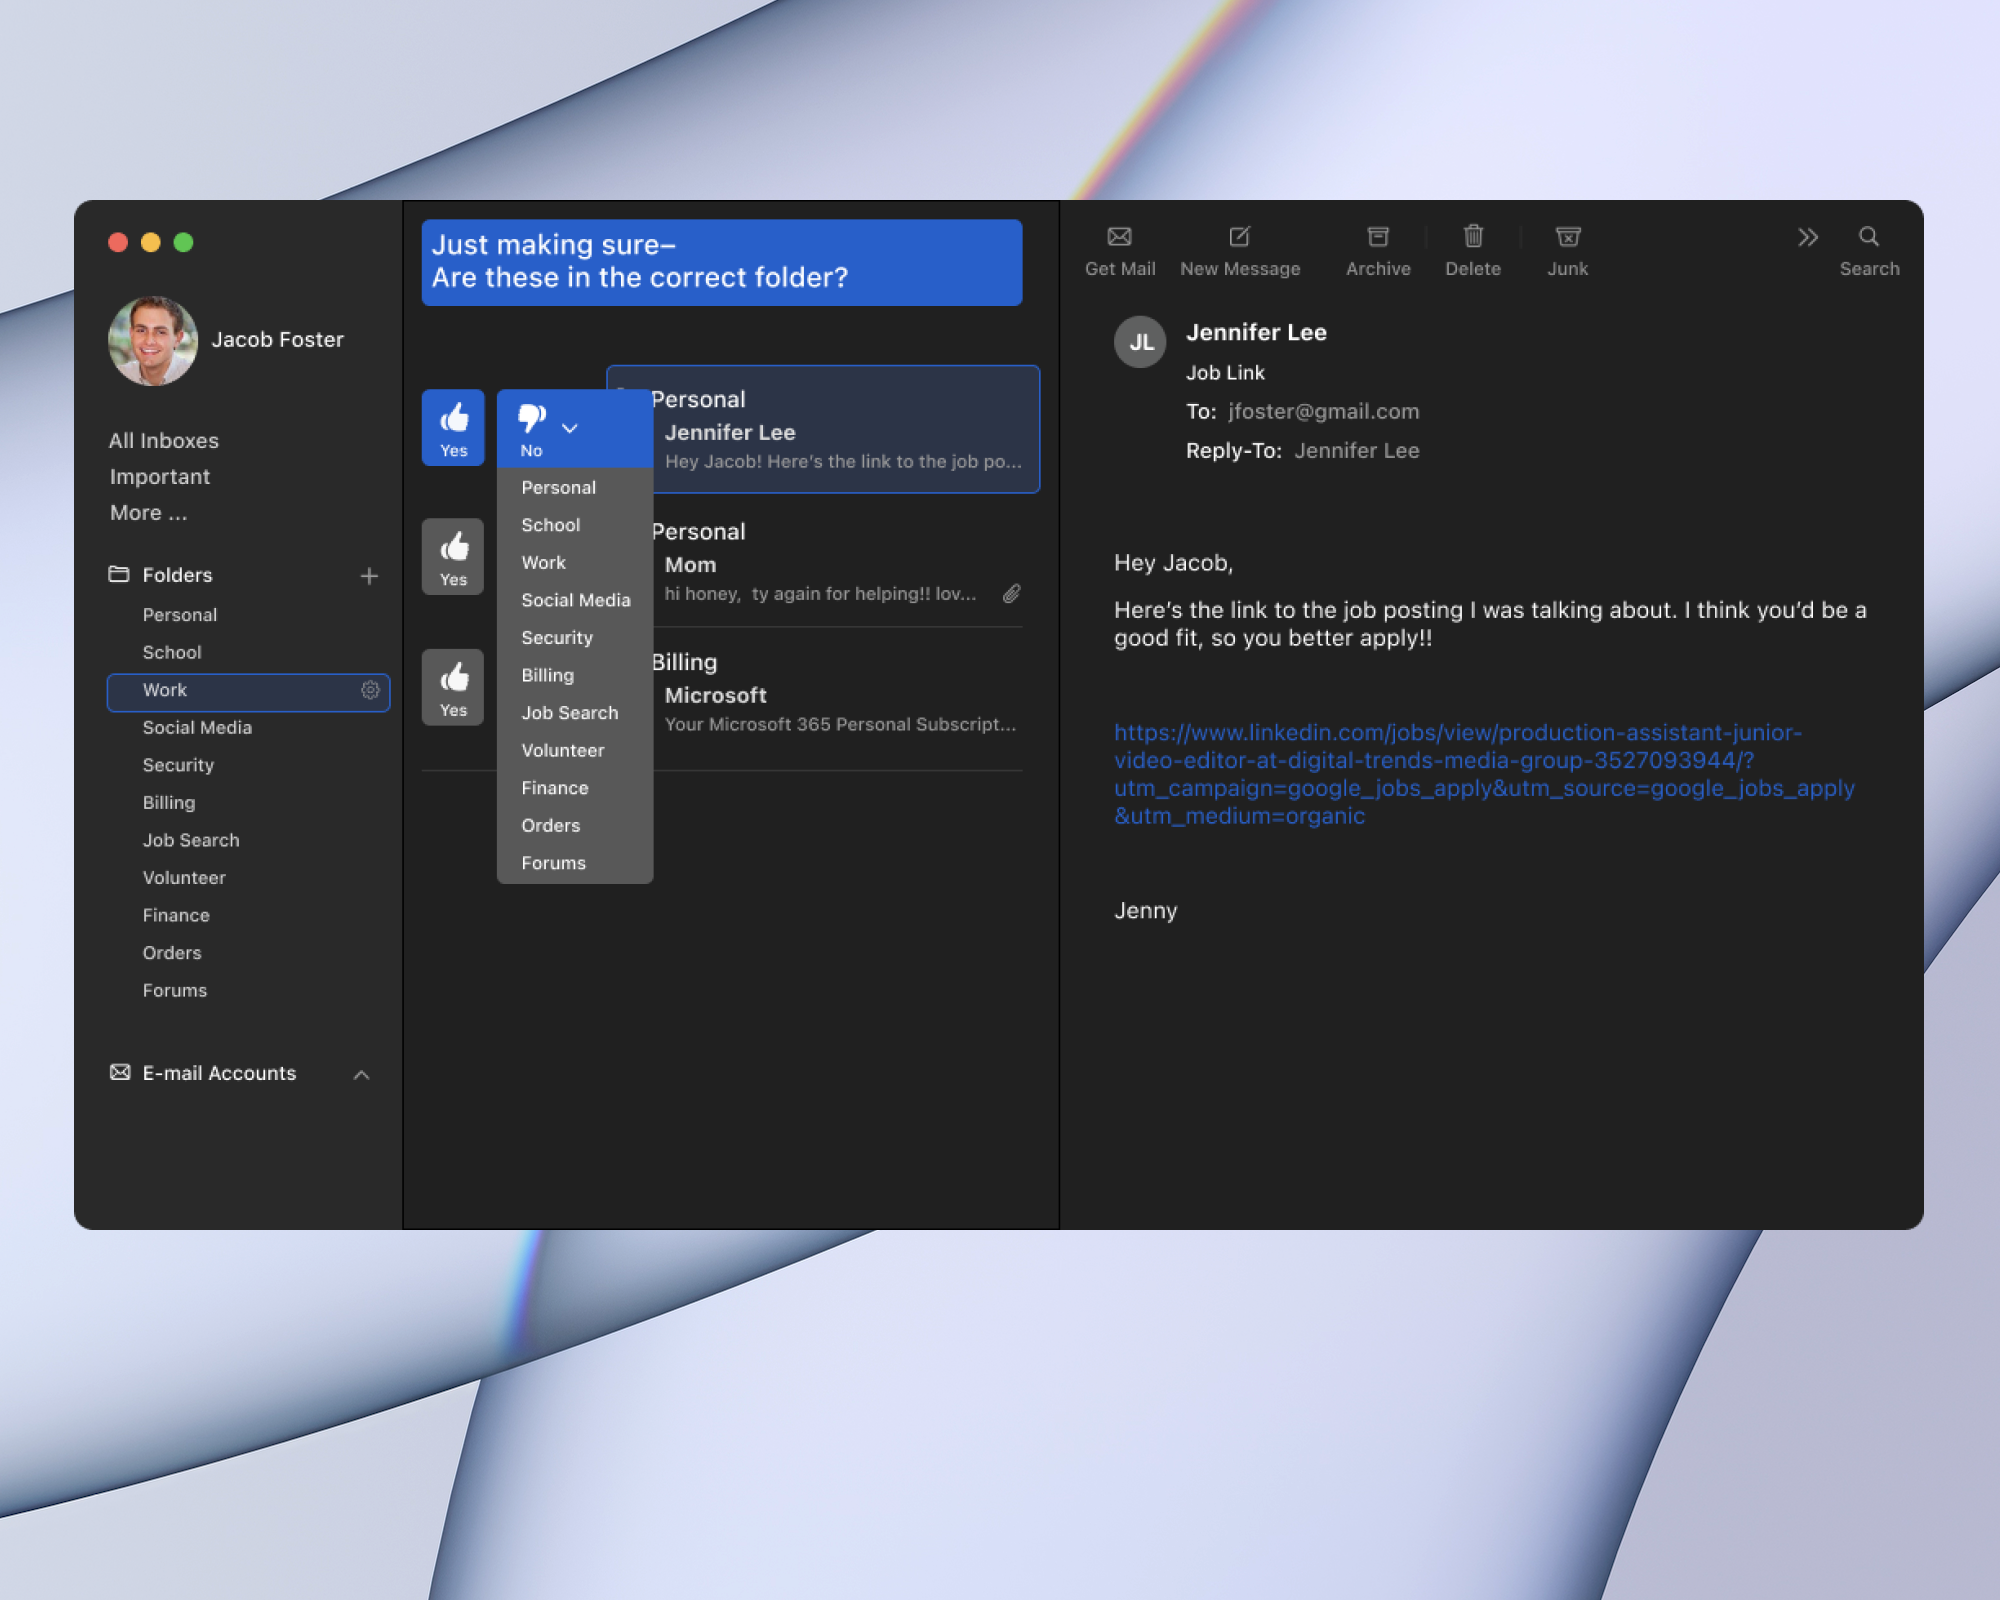Confirm Yes thumbs-up for Mom's email
Screen dimensions: 2000x1600
453,557
